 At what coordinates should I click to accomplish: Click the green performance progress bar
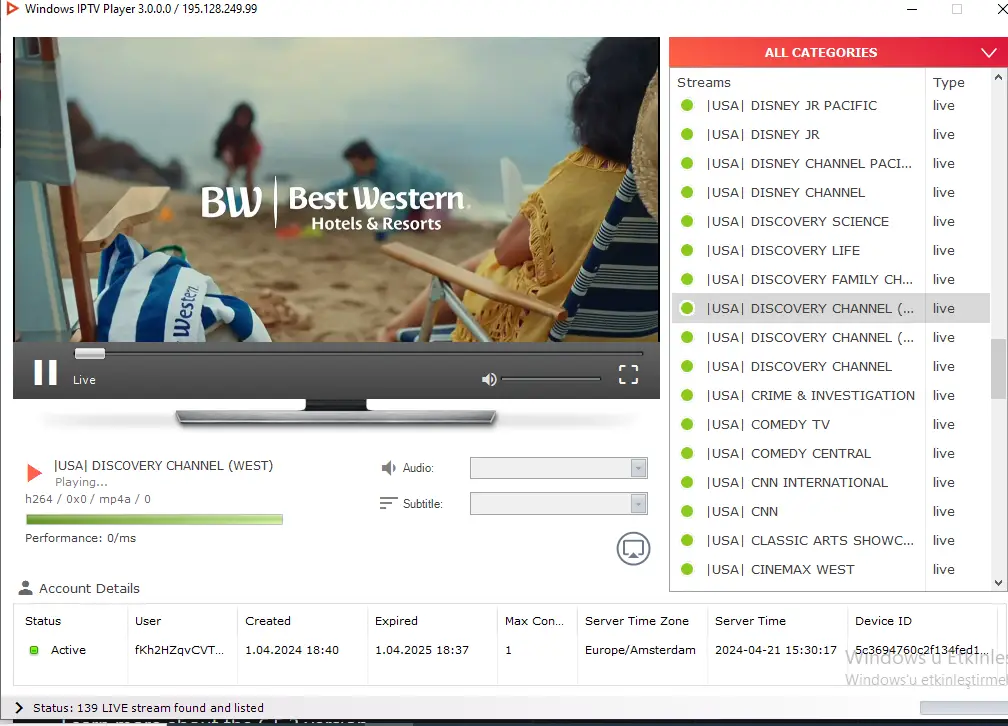click(154, 519)
